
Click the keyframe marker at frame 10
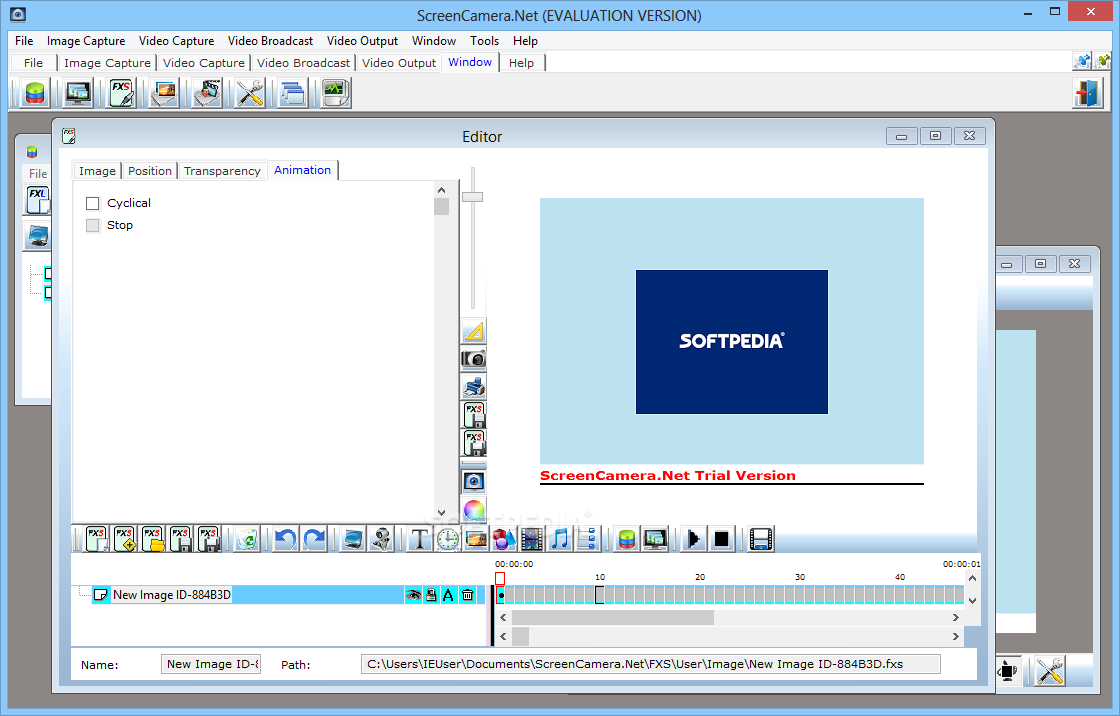pyautogui.click(x=599, y=595)
